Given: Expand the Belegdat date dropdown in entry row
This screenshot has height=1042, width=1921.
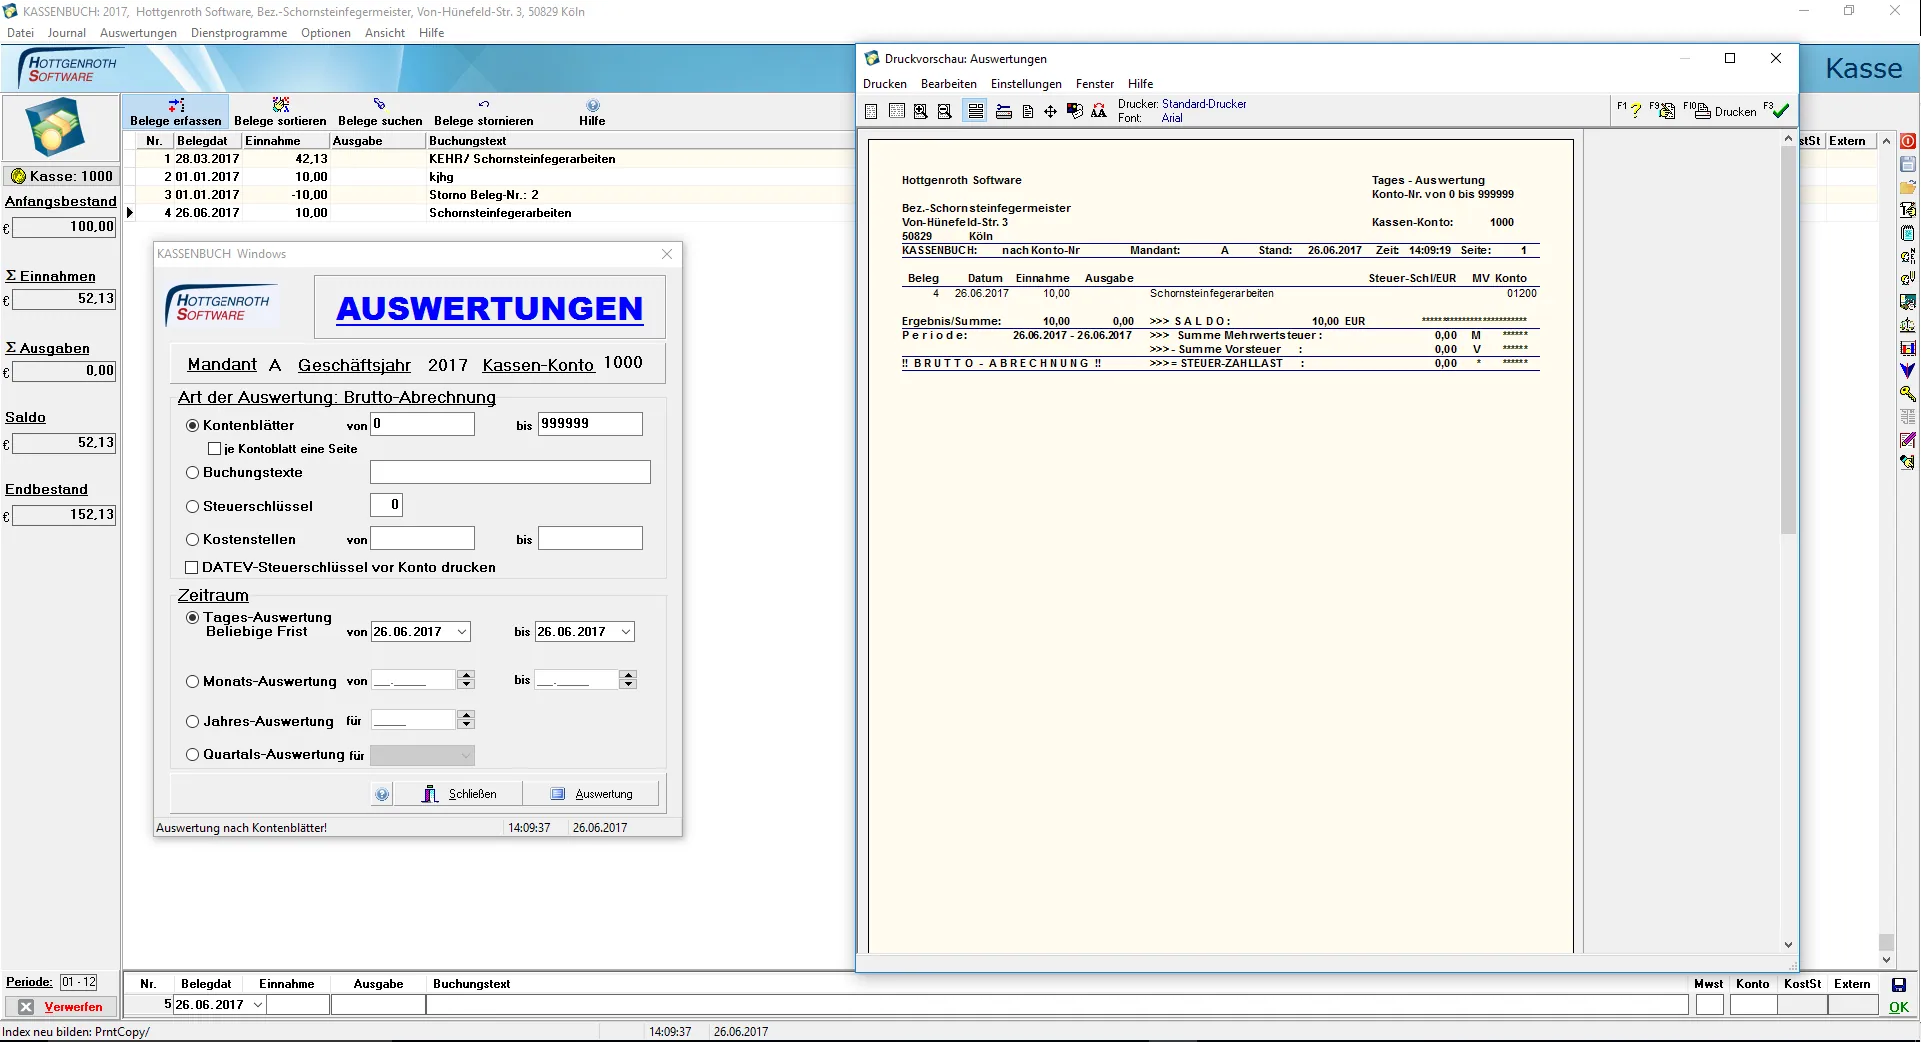Looking at the screenshot, I should click(x=258, y=1005).
